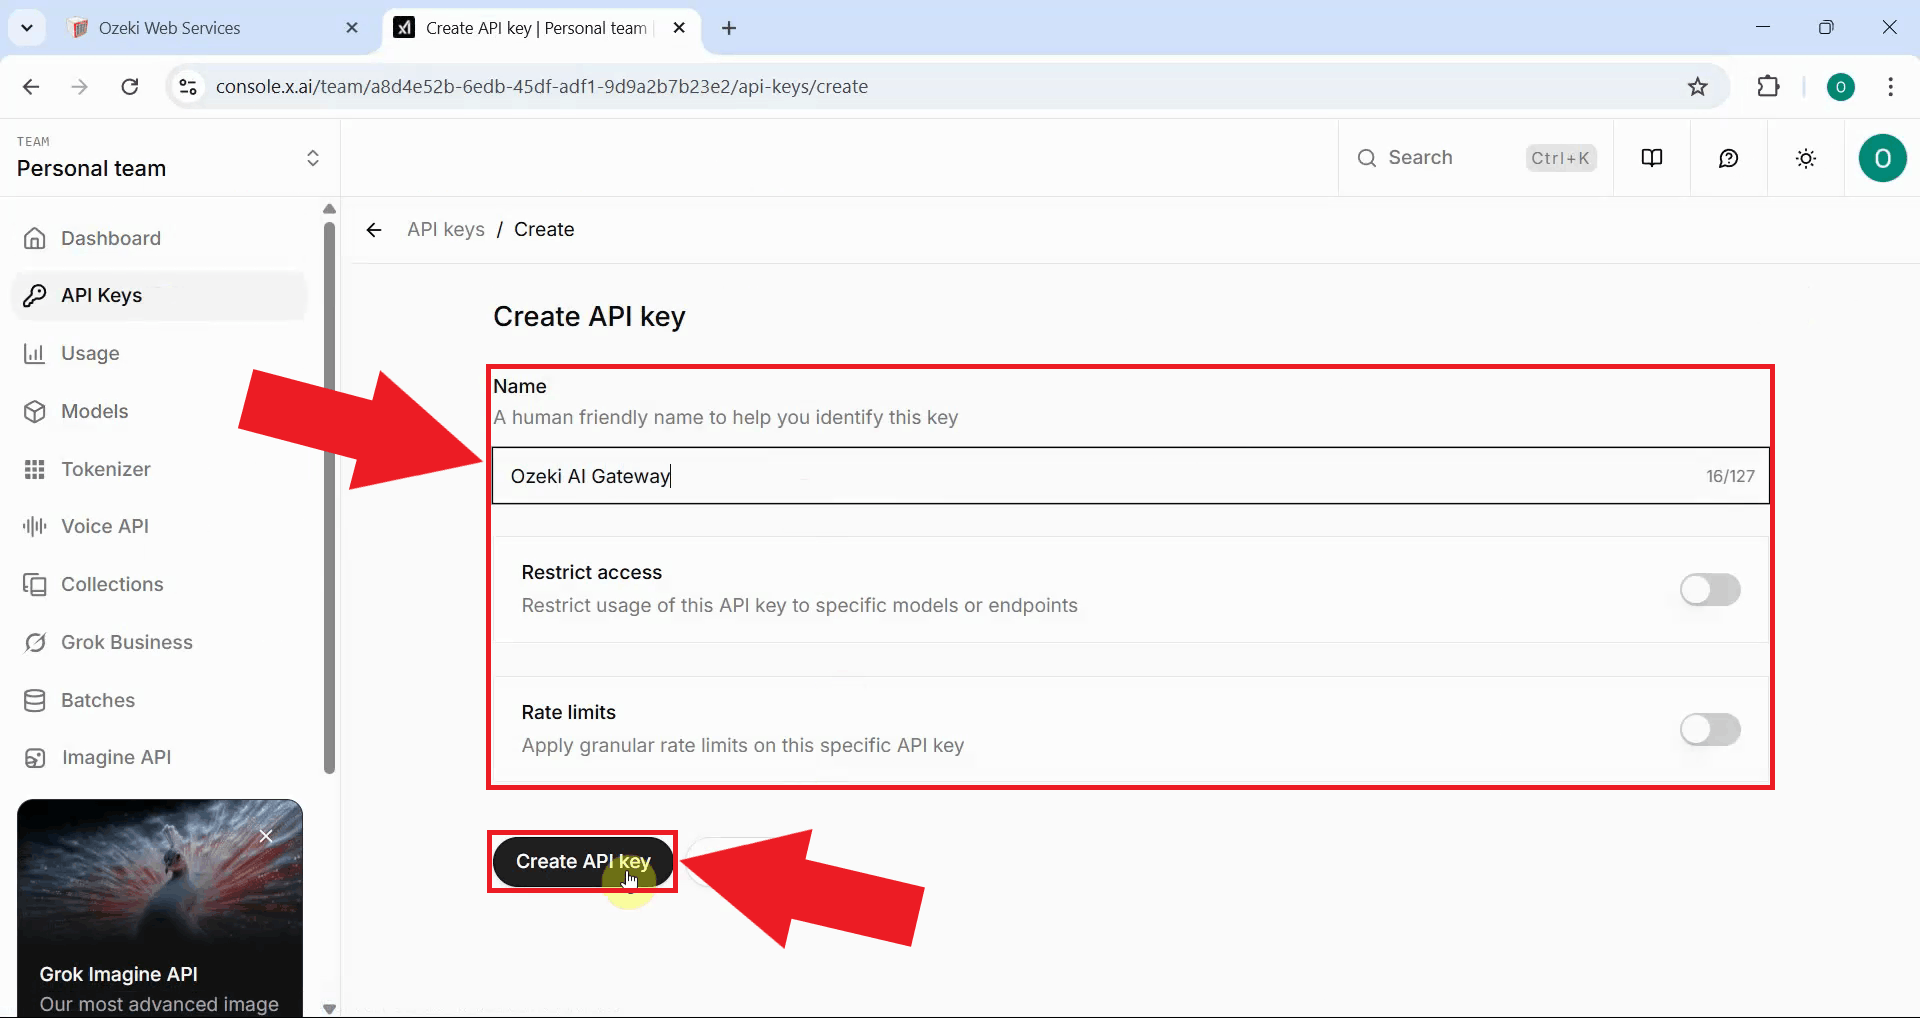Viewport: 1920px width, 1018px height.
Task: Click the Ozeki AI Gateway name field
Action: (900, 475)
